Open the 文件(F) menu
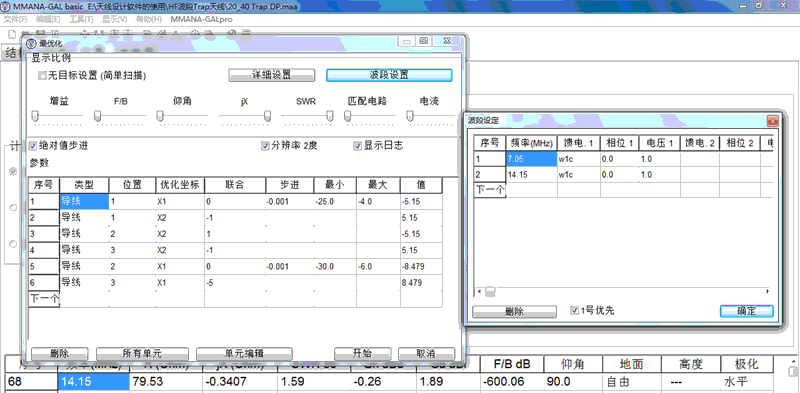800x393 pixels. 15,19
